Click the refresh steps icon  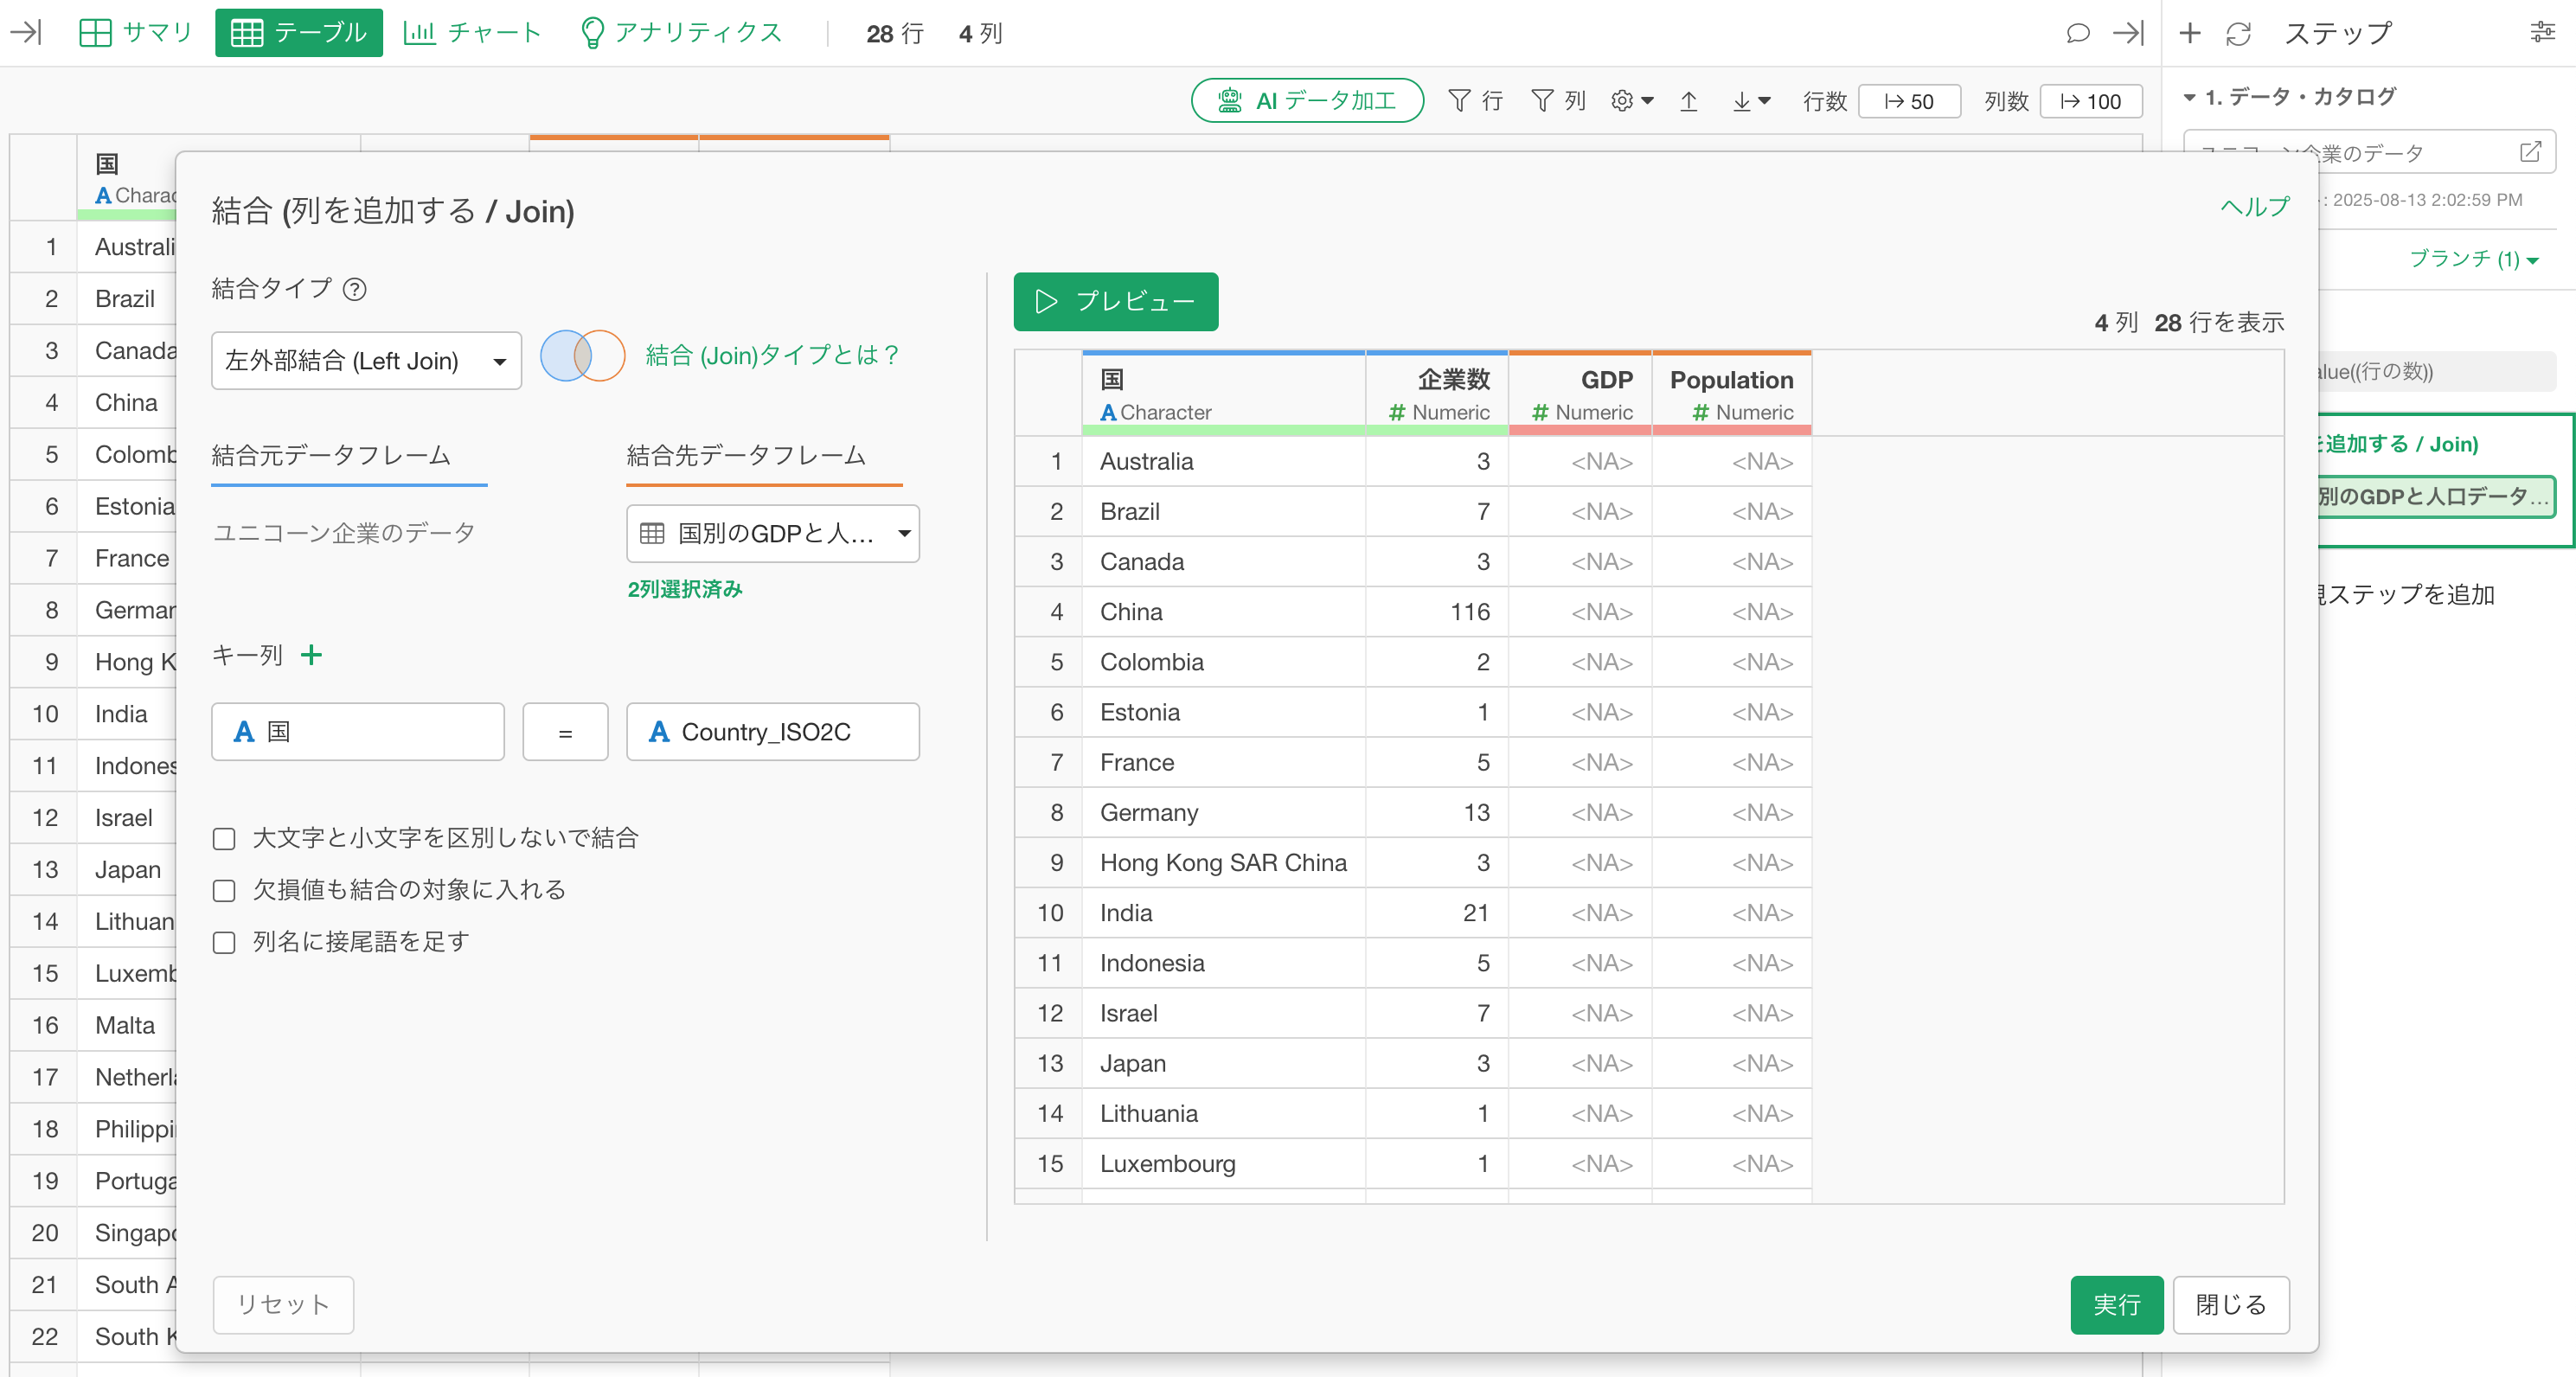click(2239, 33)
